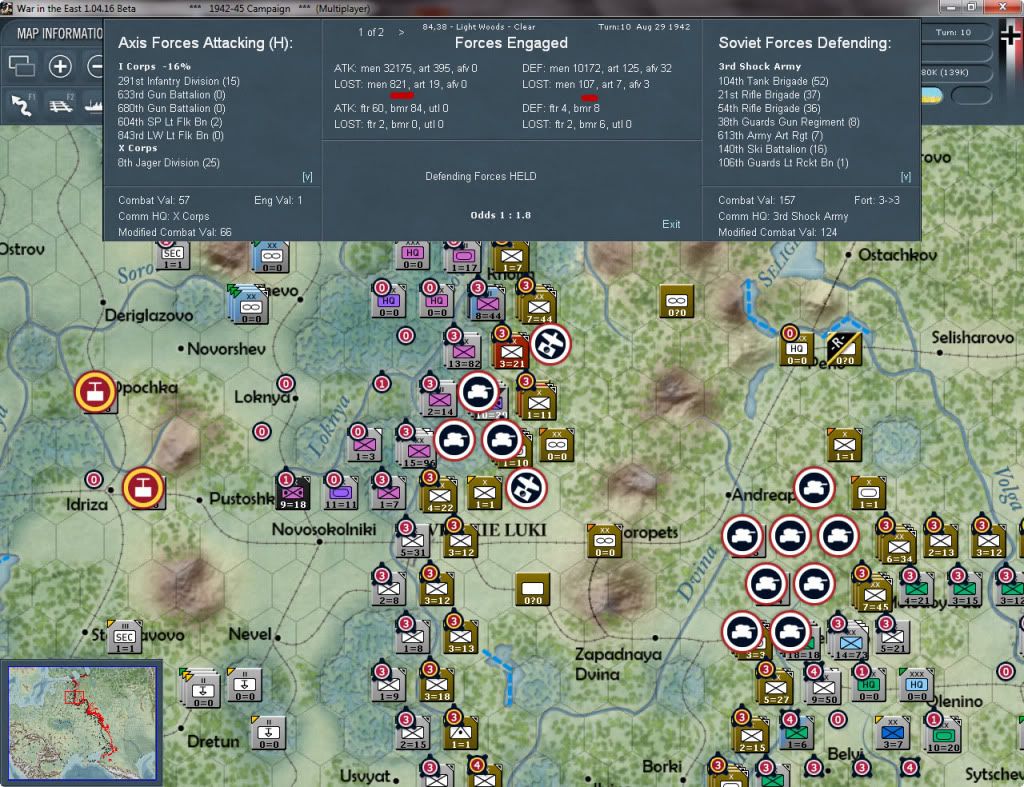Viewport: 1024px width, 787px height.
Task: Click '21st Rifle Brigade (37)' entry
Action: pos(769,95)
